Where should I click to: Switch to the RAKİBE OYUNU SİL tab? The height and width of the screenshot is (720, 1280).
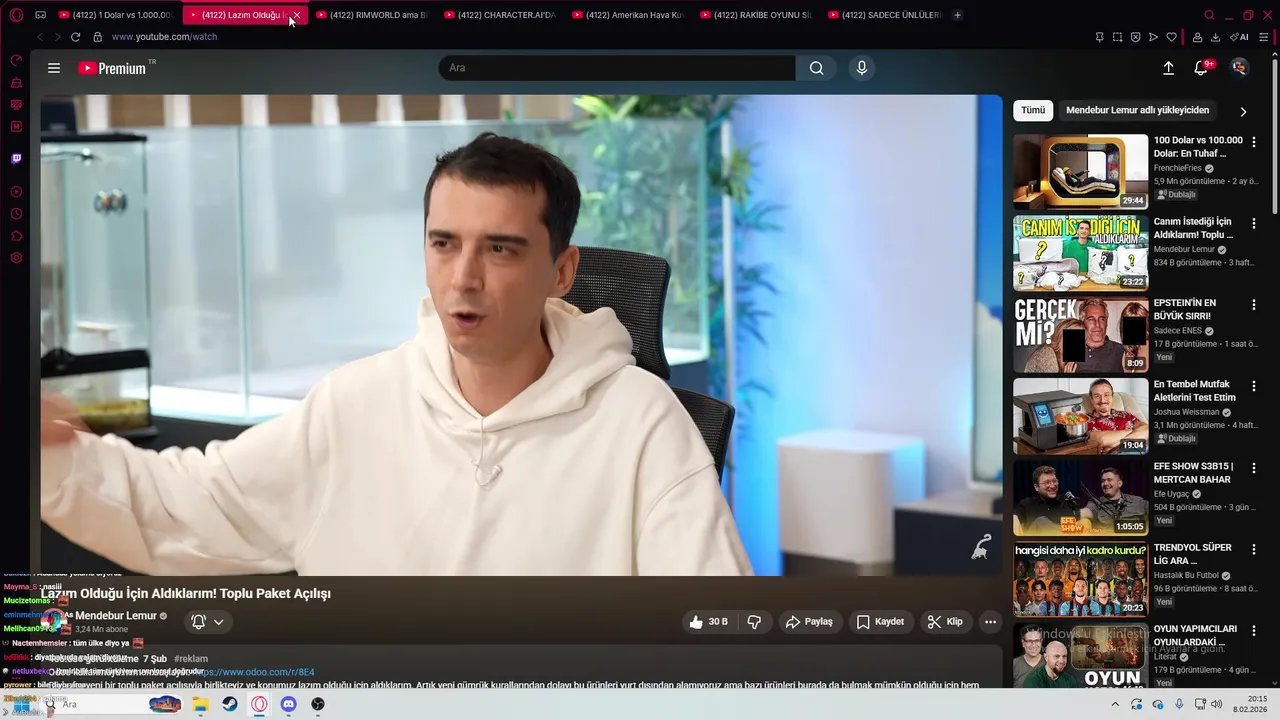tap(756, 15)
